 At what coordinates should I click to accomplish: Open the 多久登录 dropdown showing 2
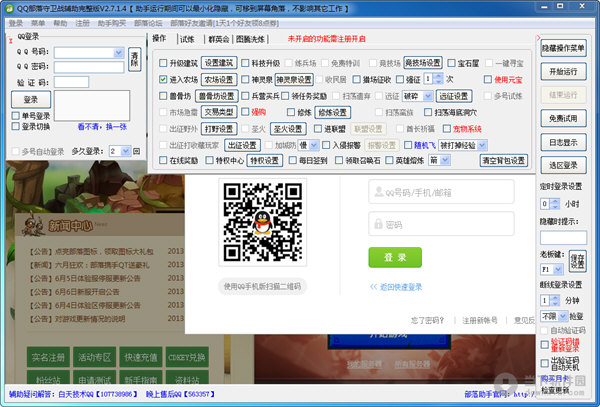126,151
